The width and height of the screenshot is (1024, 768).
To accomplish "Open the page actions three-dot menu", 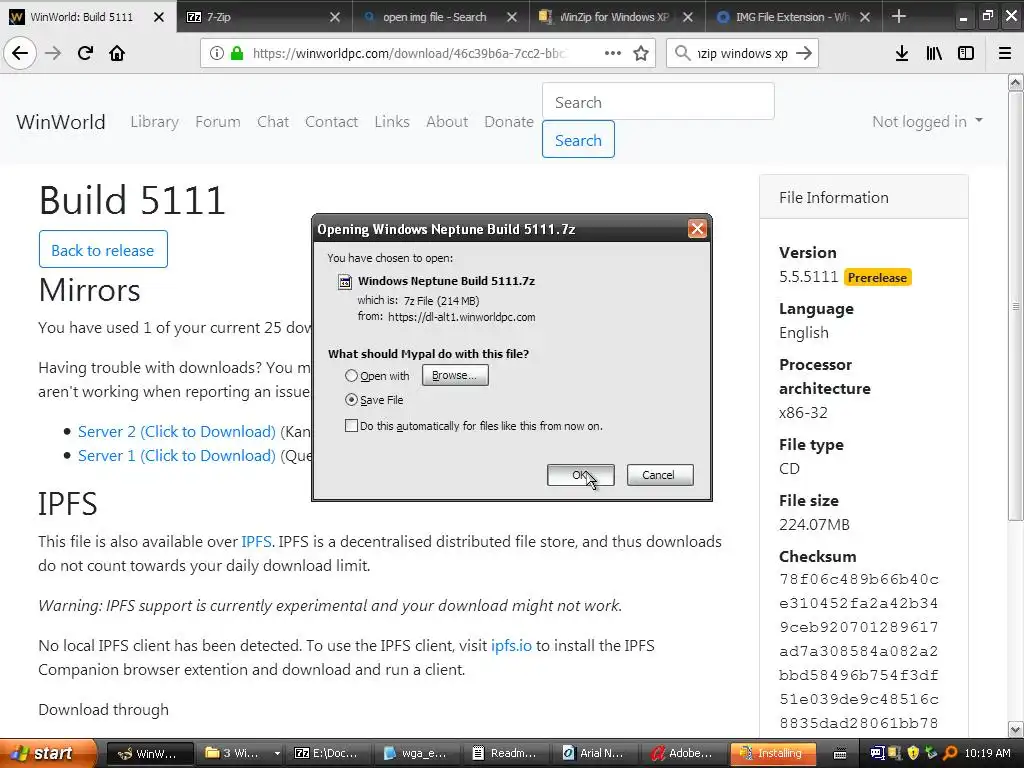I will click(613, 53).
